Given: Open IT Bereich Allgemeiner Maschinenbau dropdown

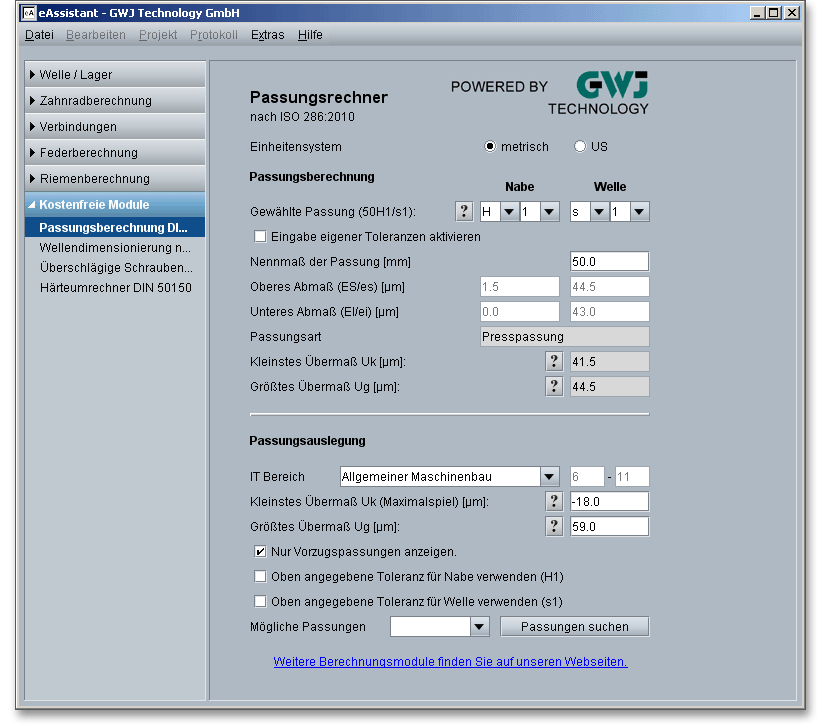Looking at the screenshot, I should (x=549, y=477).
